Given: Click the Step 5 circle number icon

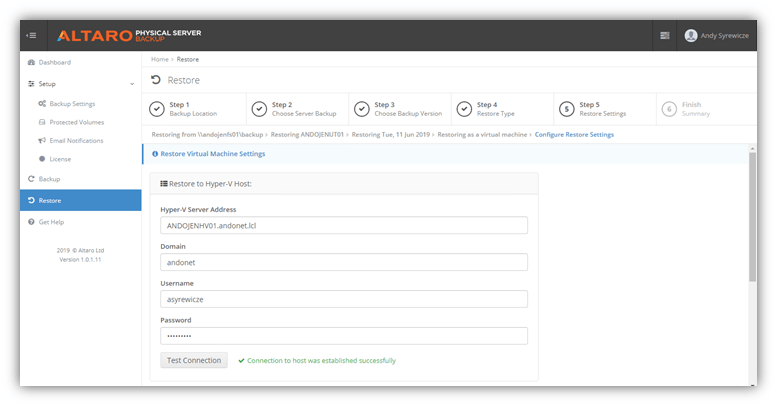Looking at the screenshot, I should click(x=567, y=109).
